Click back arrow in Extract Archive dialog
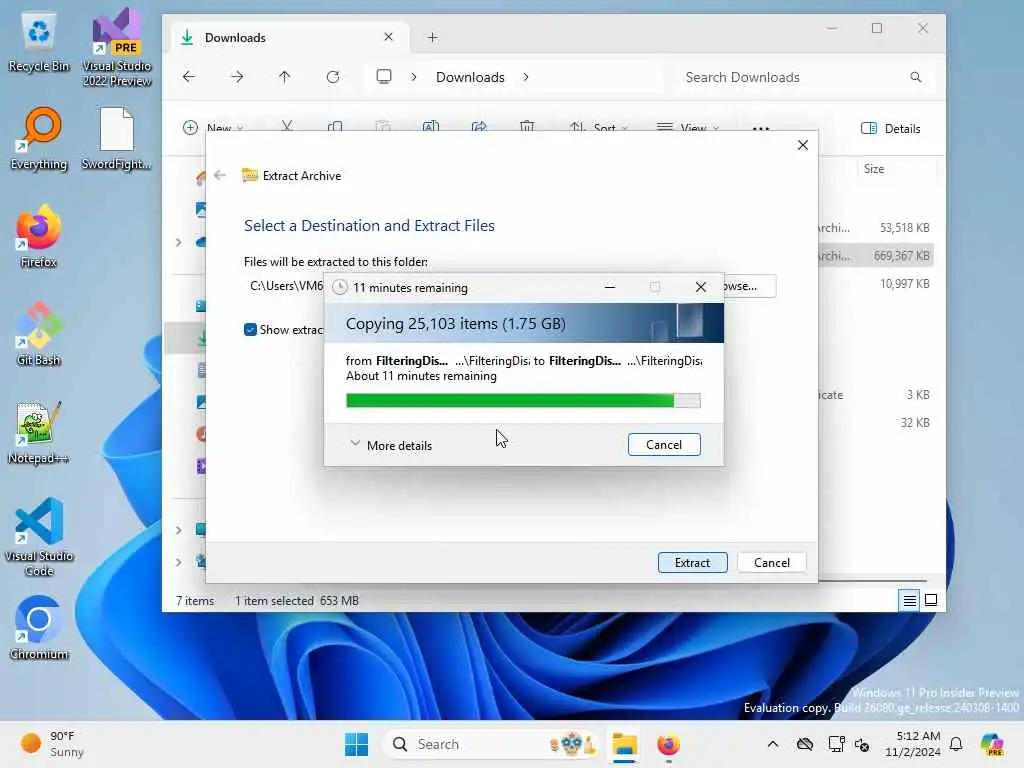Screen dimensions: 1024x768 pyautogui.click(x=220, y=175)
